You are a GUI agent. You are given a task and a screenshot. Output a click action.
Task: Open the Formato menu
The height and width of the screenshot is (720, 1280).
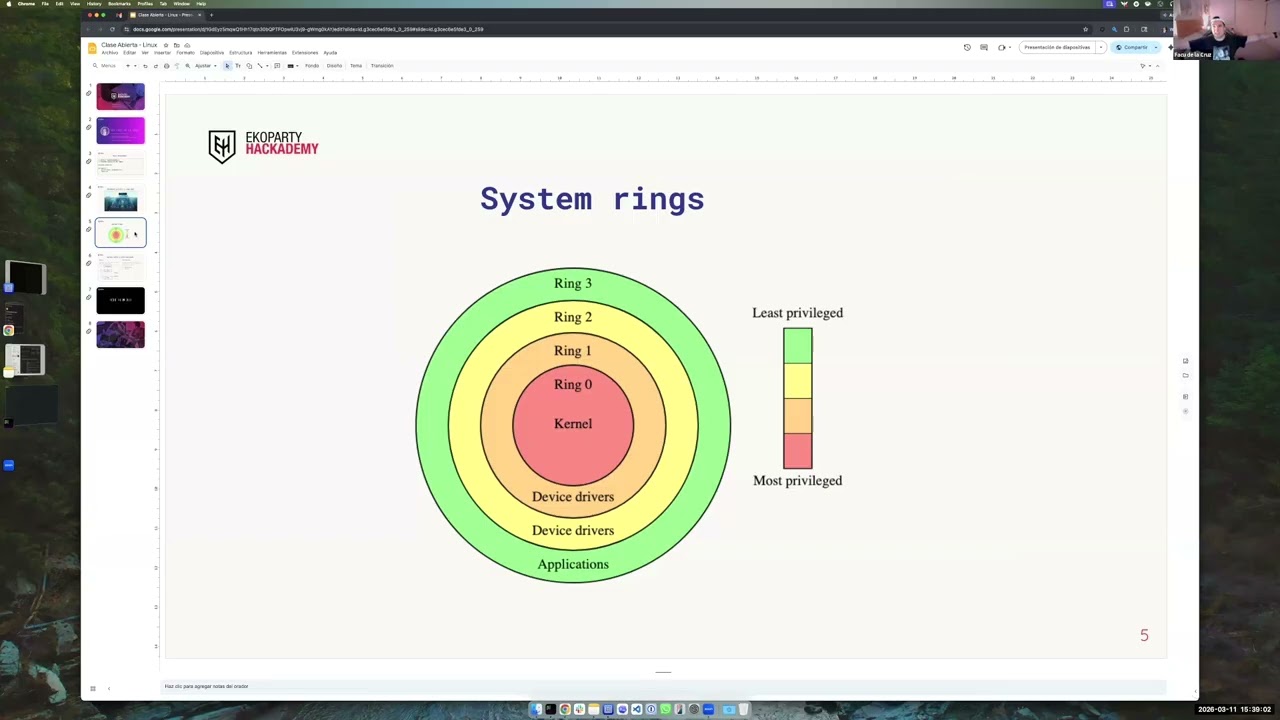point(185,53)
